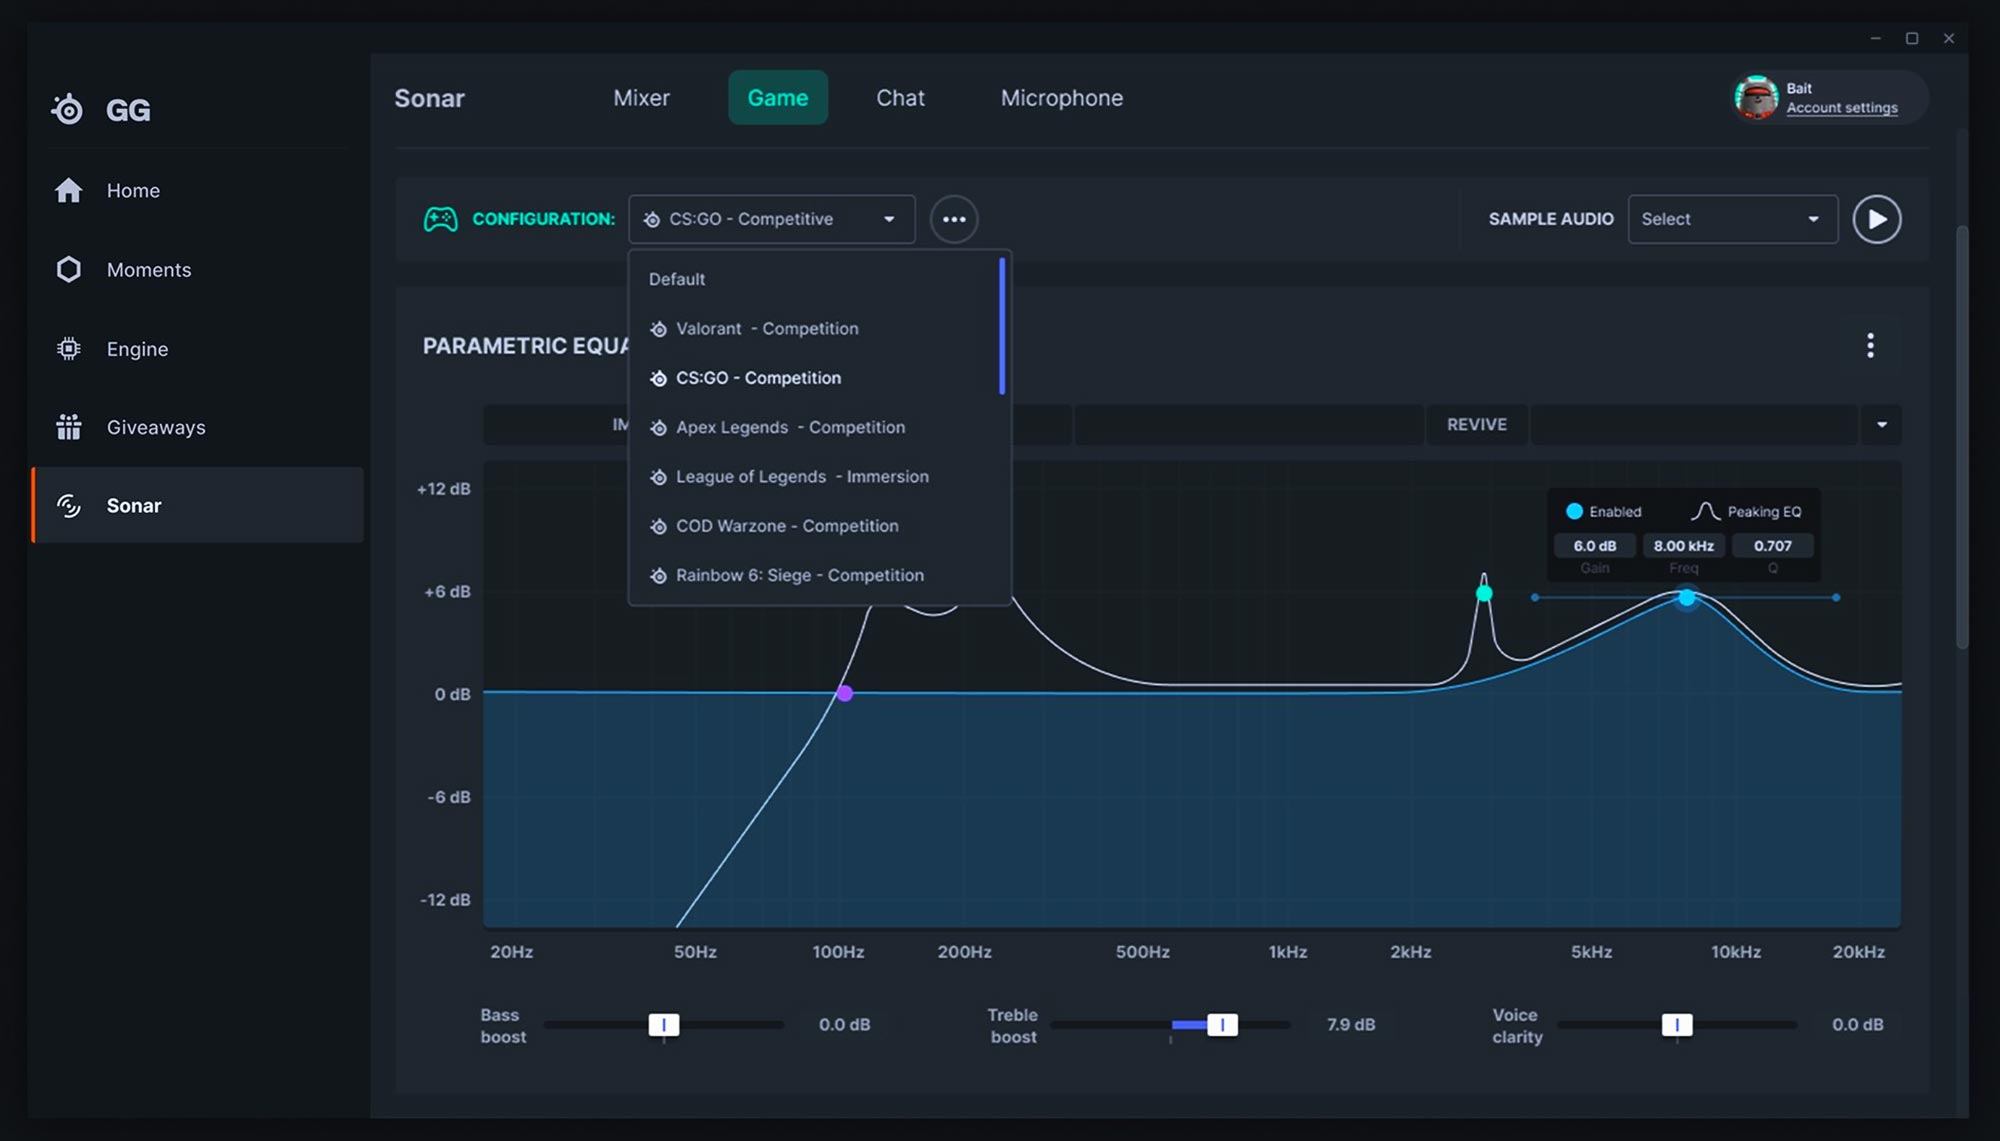
Task: Switch to the Mixer tab
Action: [641, 98]
